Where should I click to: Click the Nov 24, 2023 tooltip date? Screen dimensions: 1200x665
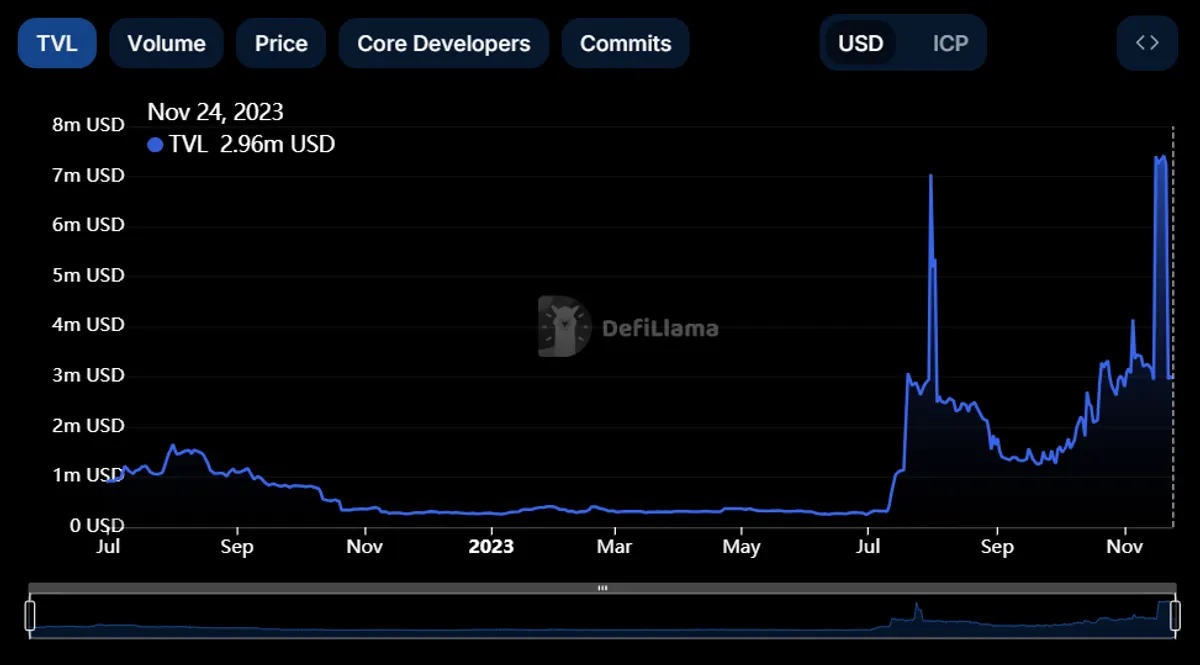click(215, 112)
